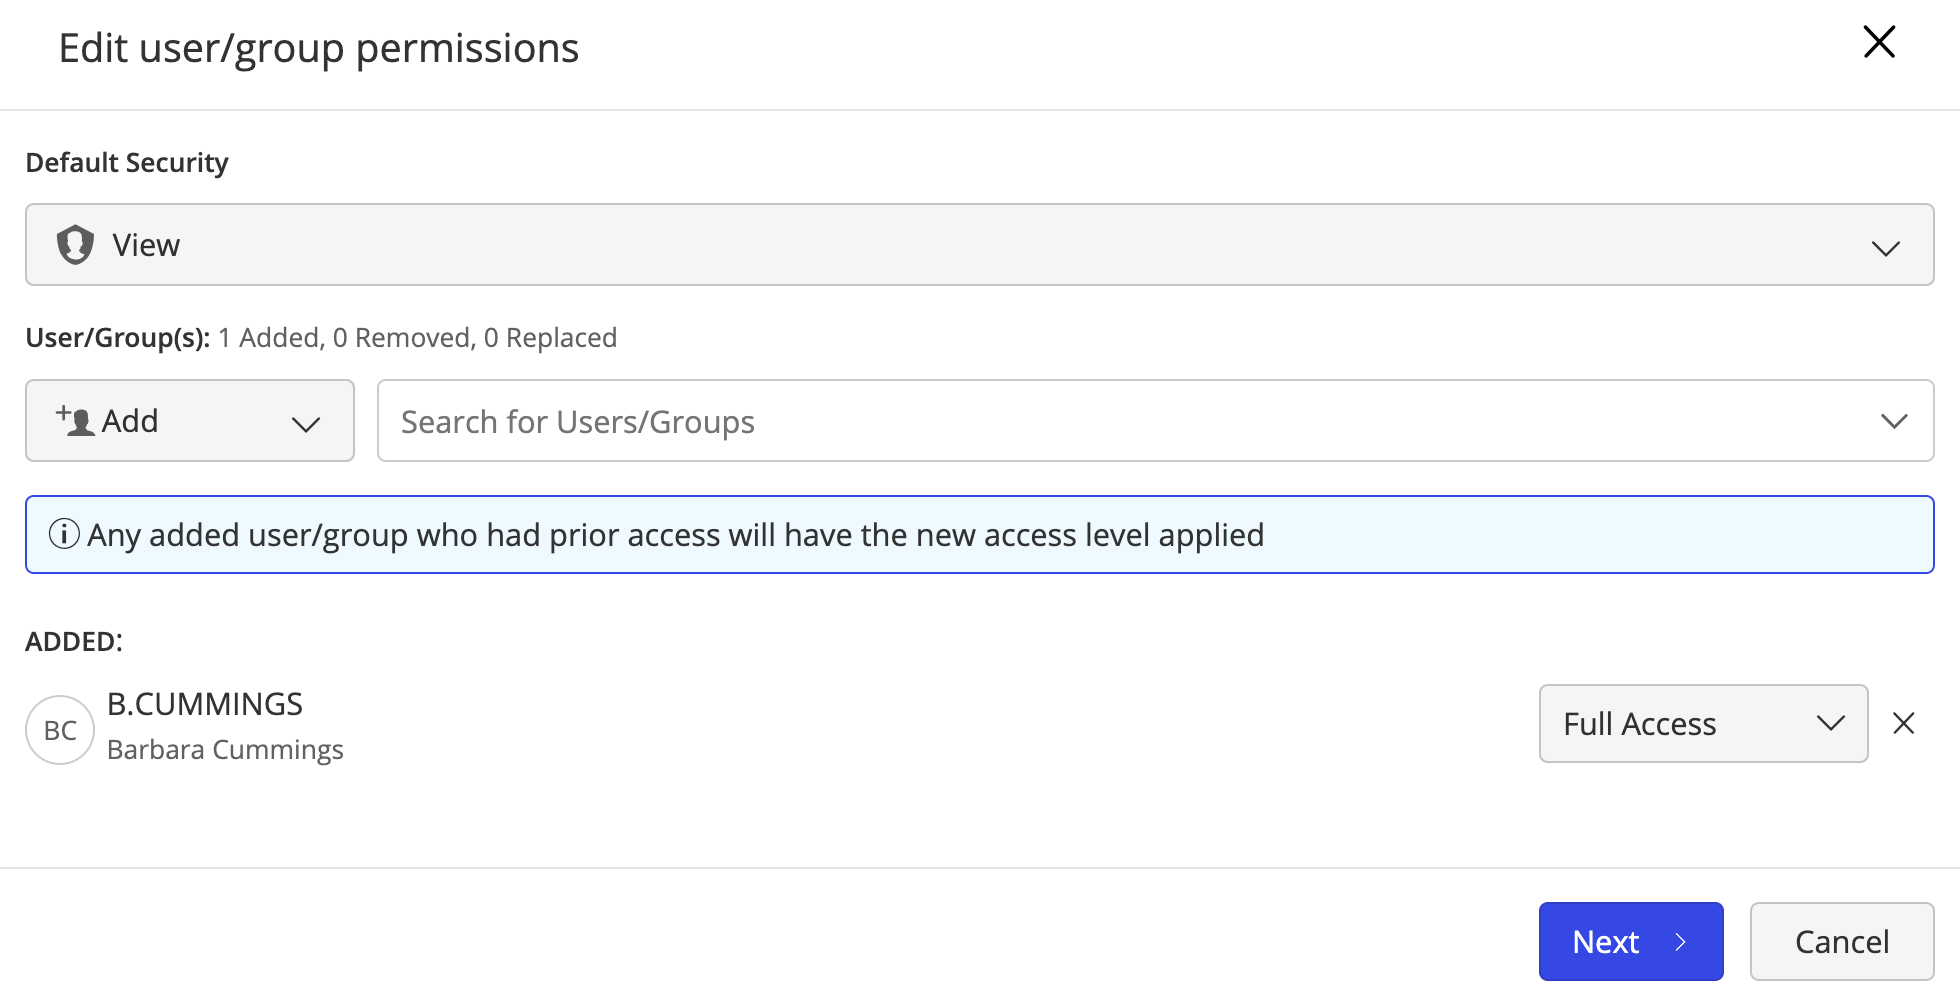1960x1002 pixels.
Task: Click the Search for Users/Groups input field
Action: 800,420
